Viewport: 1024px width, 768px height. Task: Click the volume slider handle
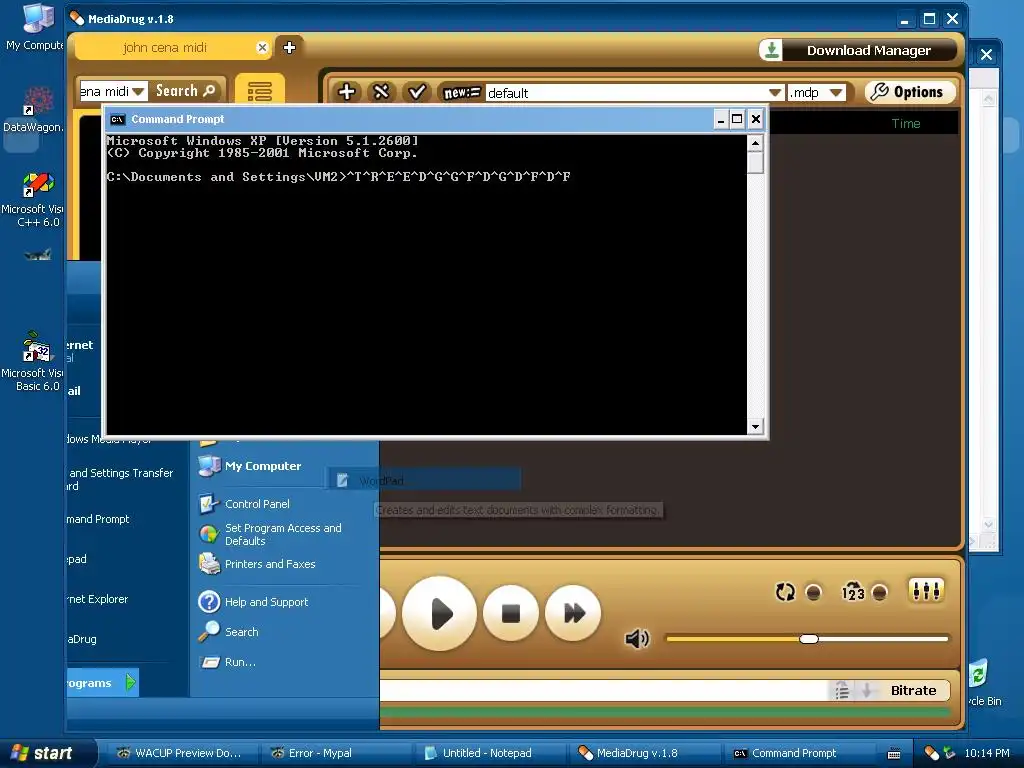point(808,639)
